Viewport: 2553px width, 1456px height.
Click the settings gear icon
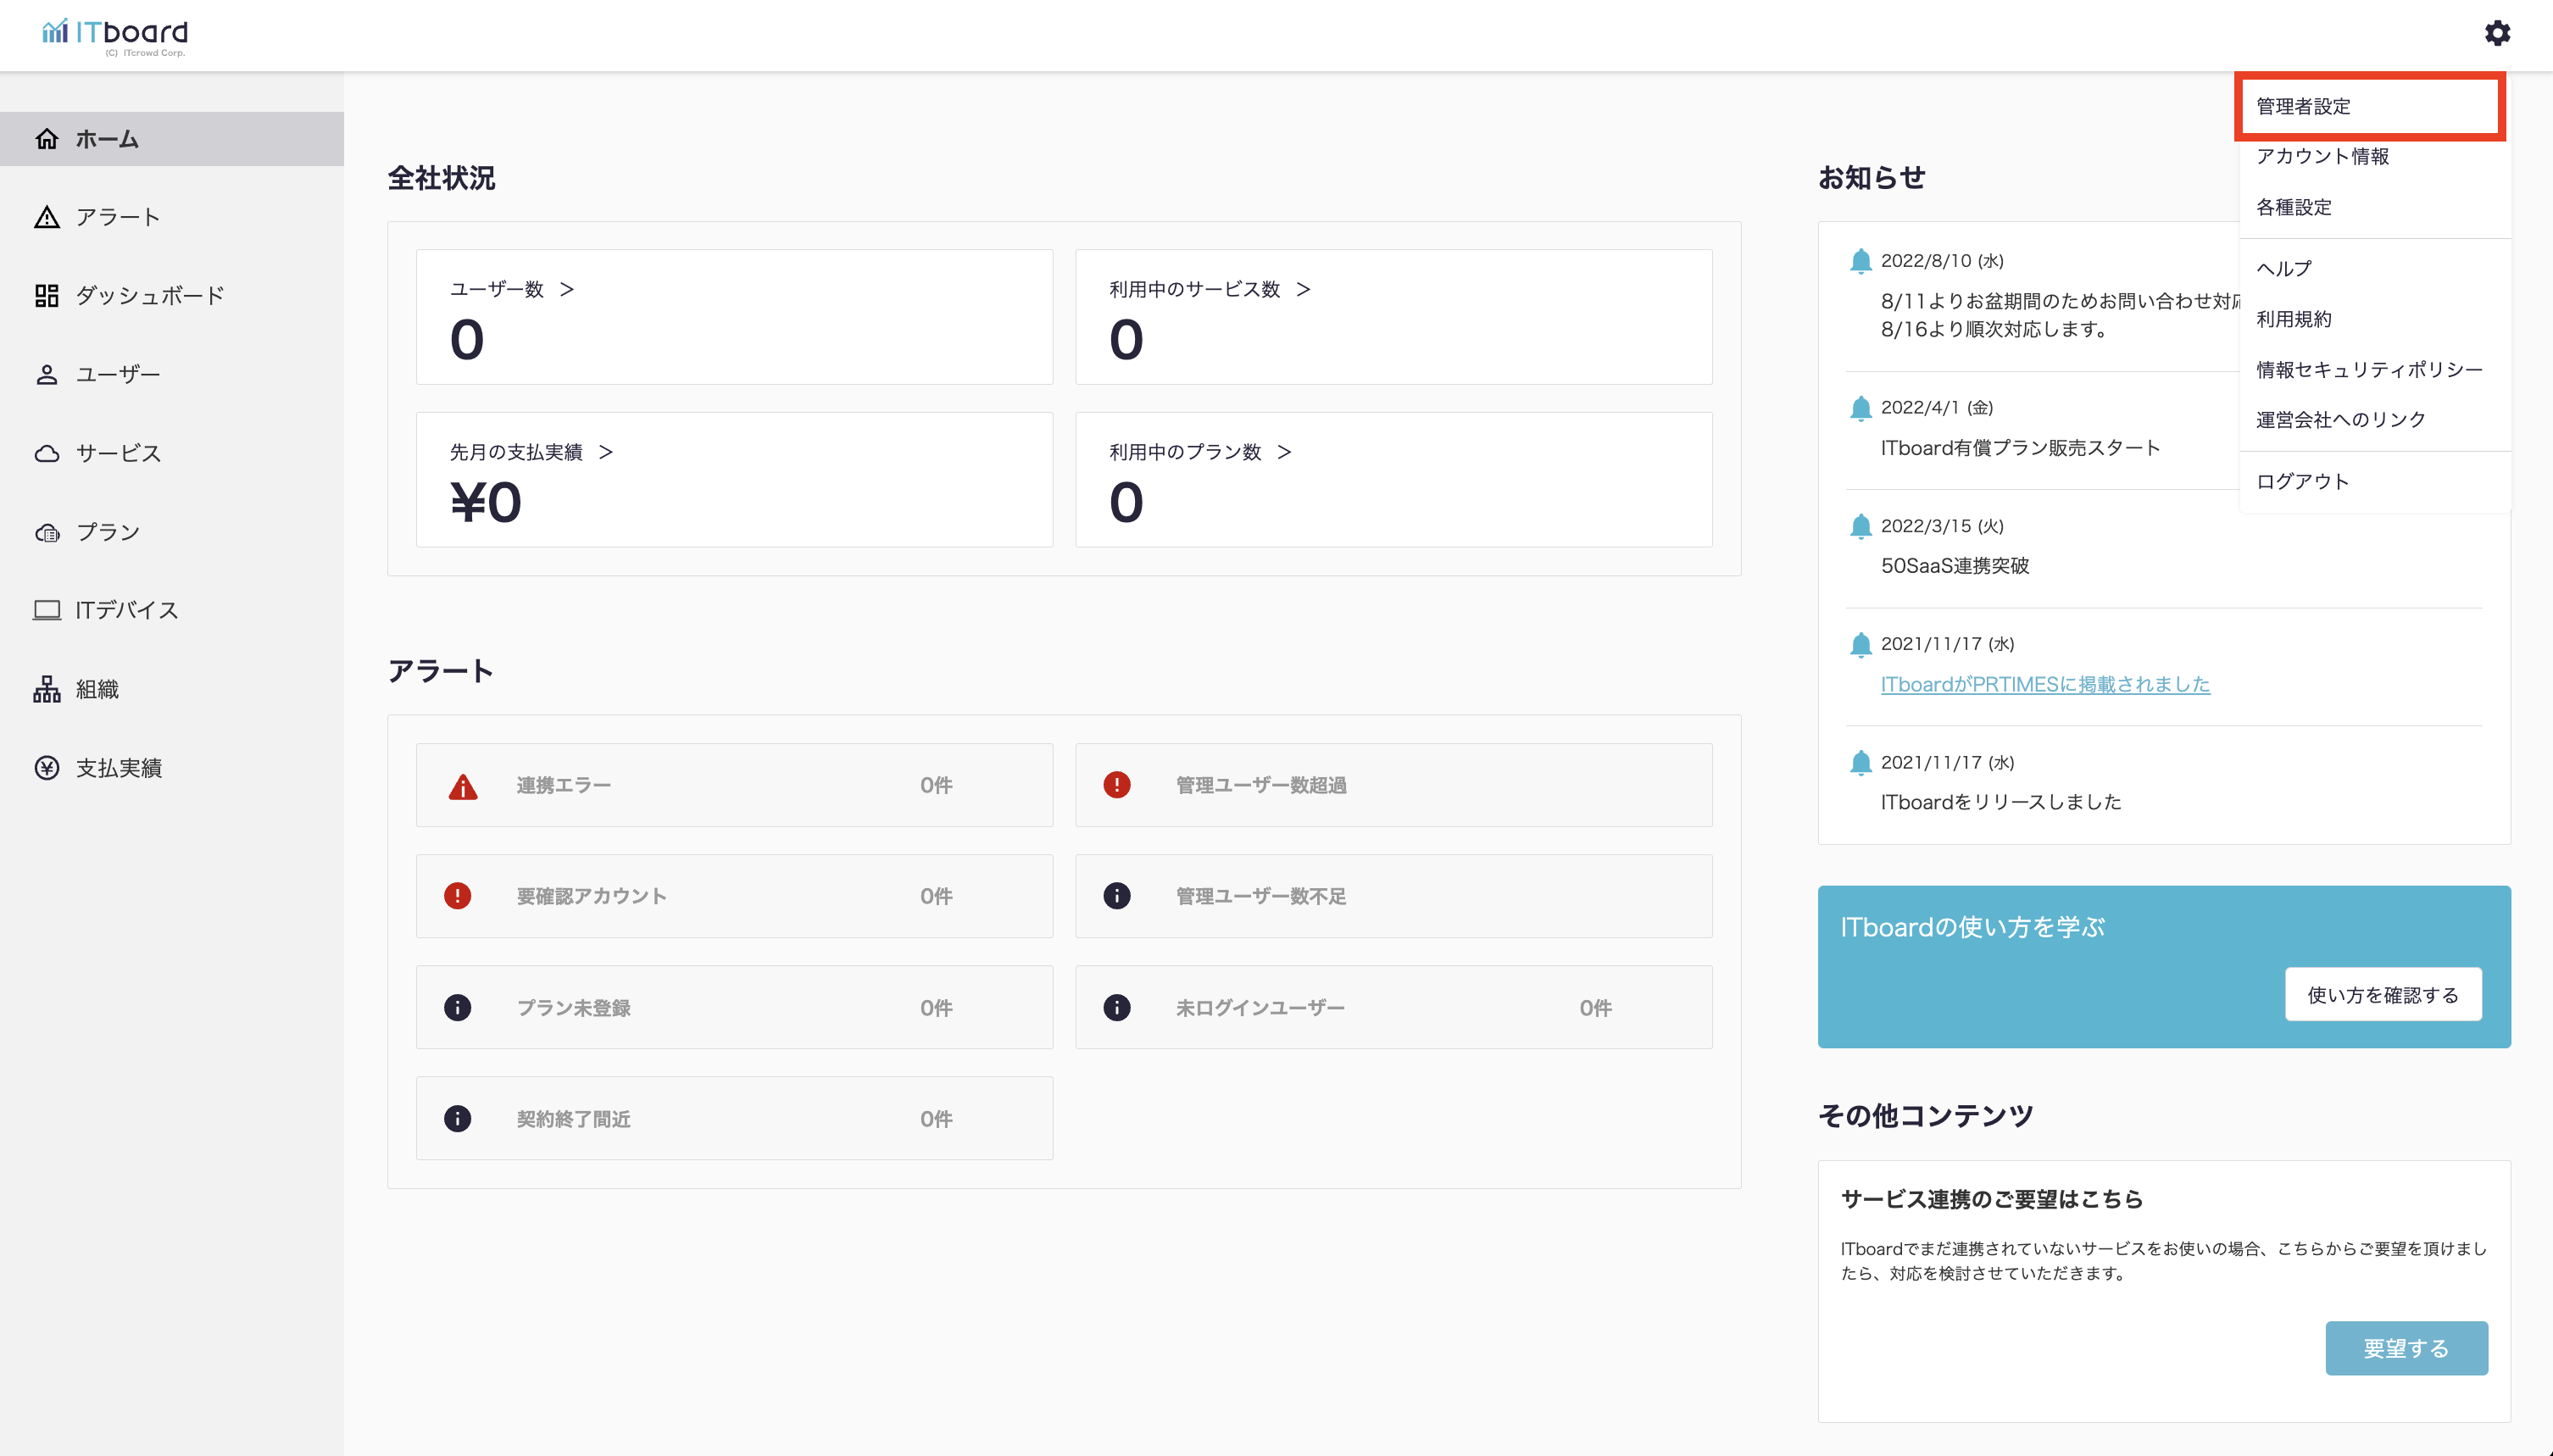tap(2497, 33)
